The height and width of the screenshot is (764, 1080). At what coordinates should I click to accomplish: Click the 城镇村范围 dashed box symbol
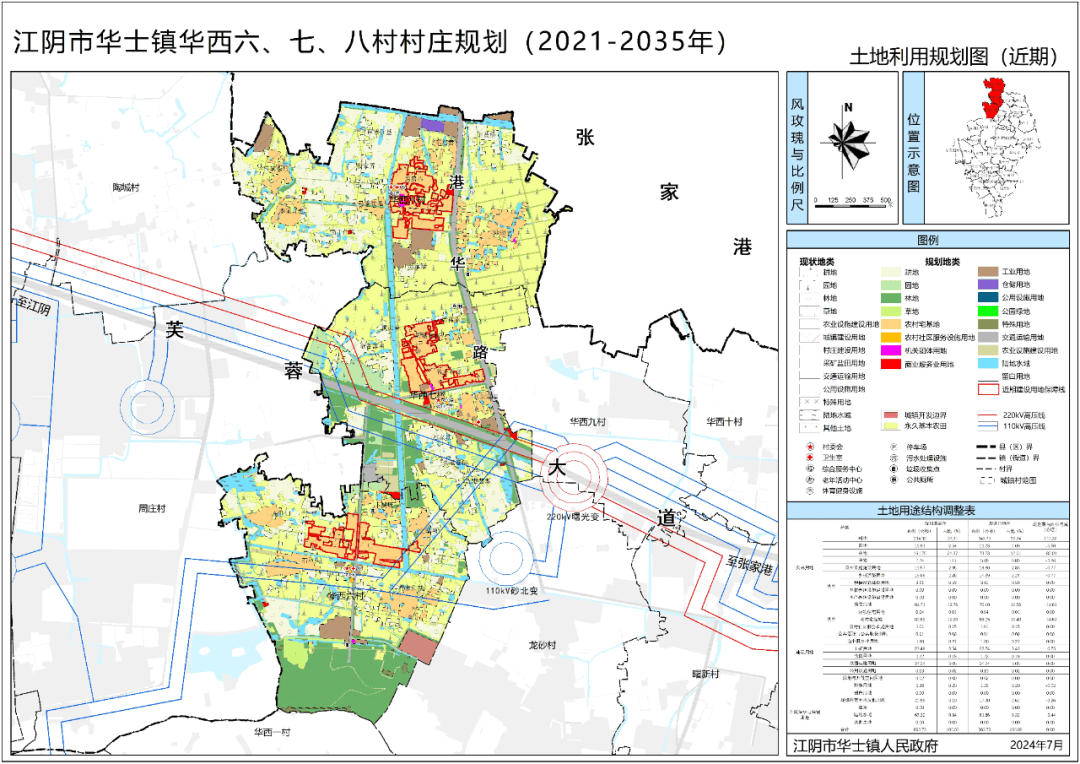coord(988,480)
